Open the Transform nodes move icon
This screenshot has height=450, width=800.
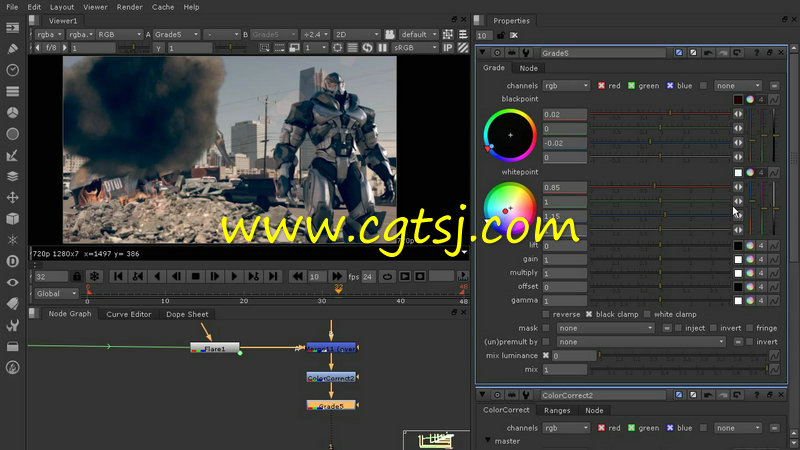(12, 197)
